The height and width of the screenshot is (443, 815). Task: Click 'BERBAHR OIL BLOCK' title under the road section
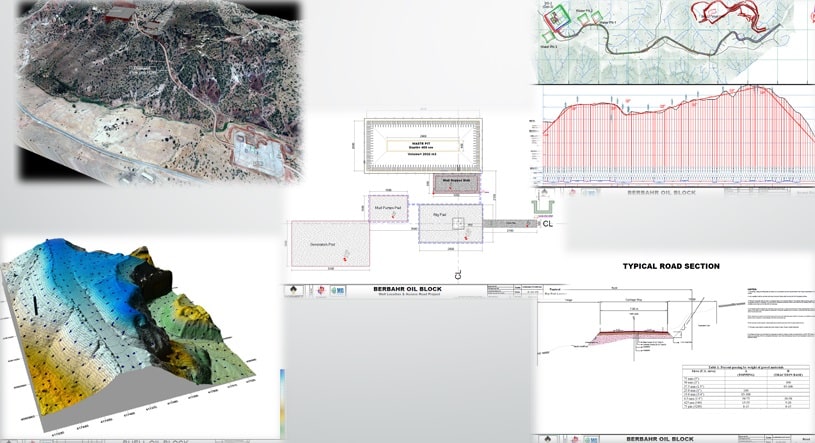660,439
